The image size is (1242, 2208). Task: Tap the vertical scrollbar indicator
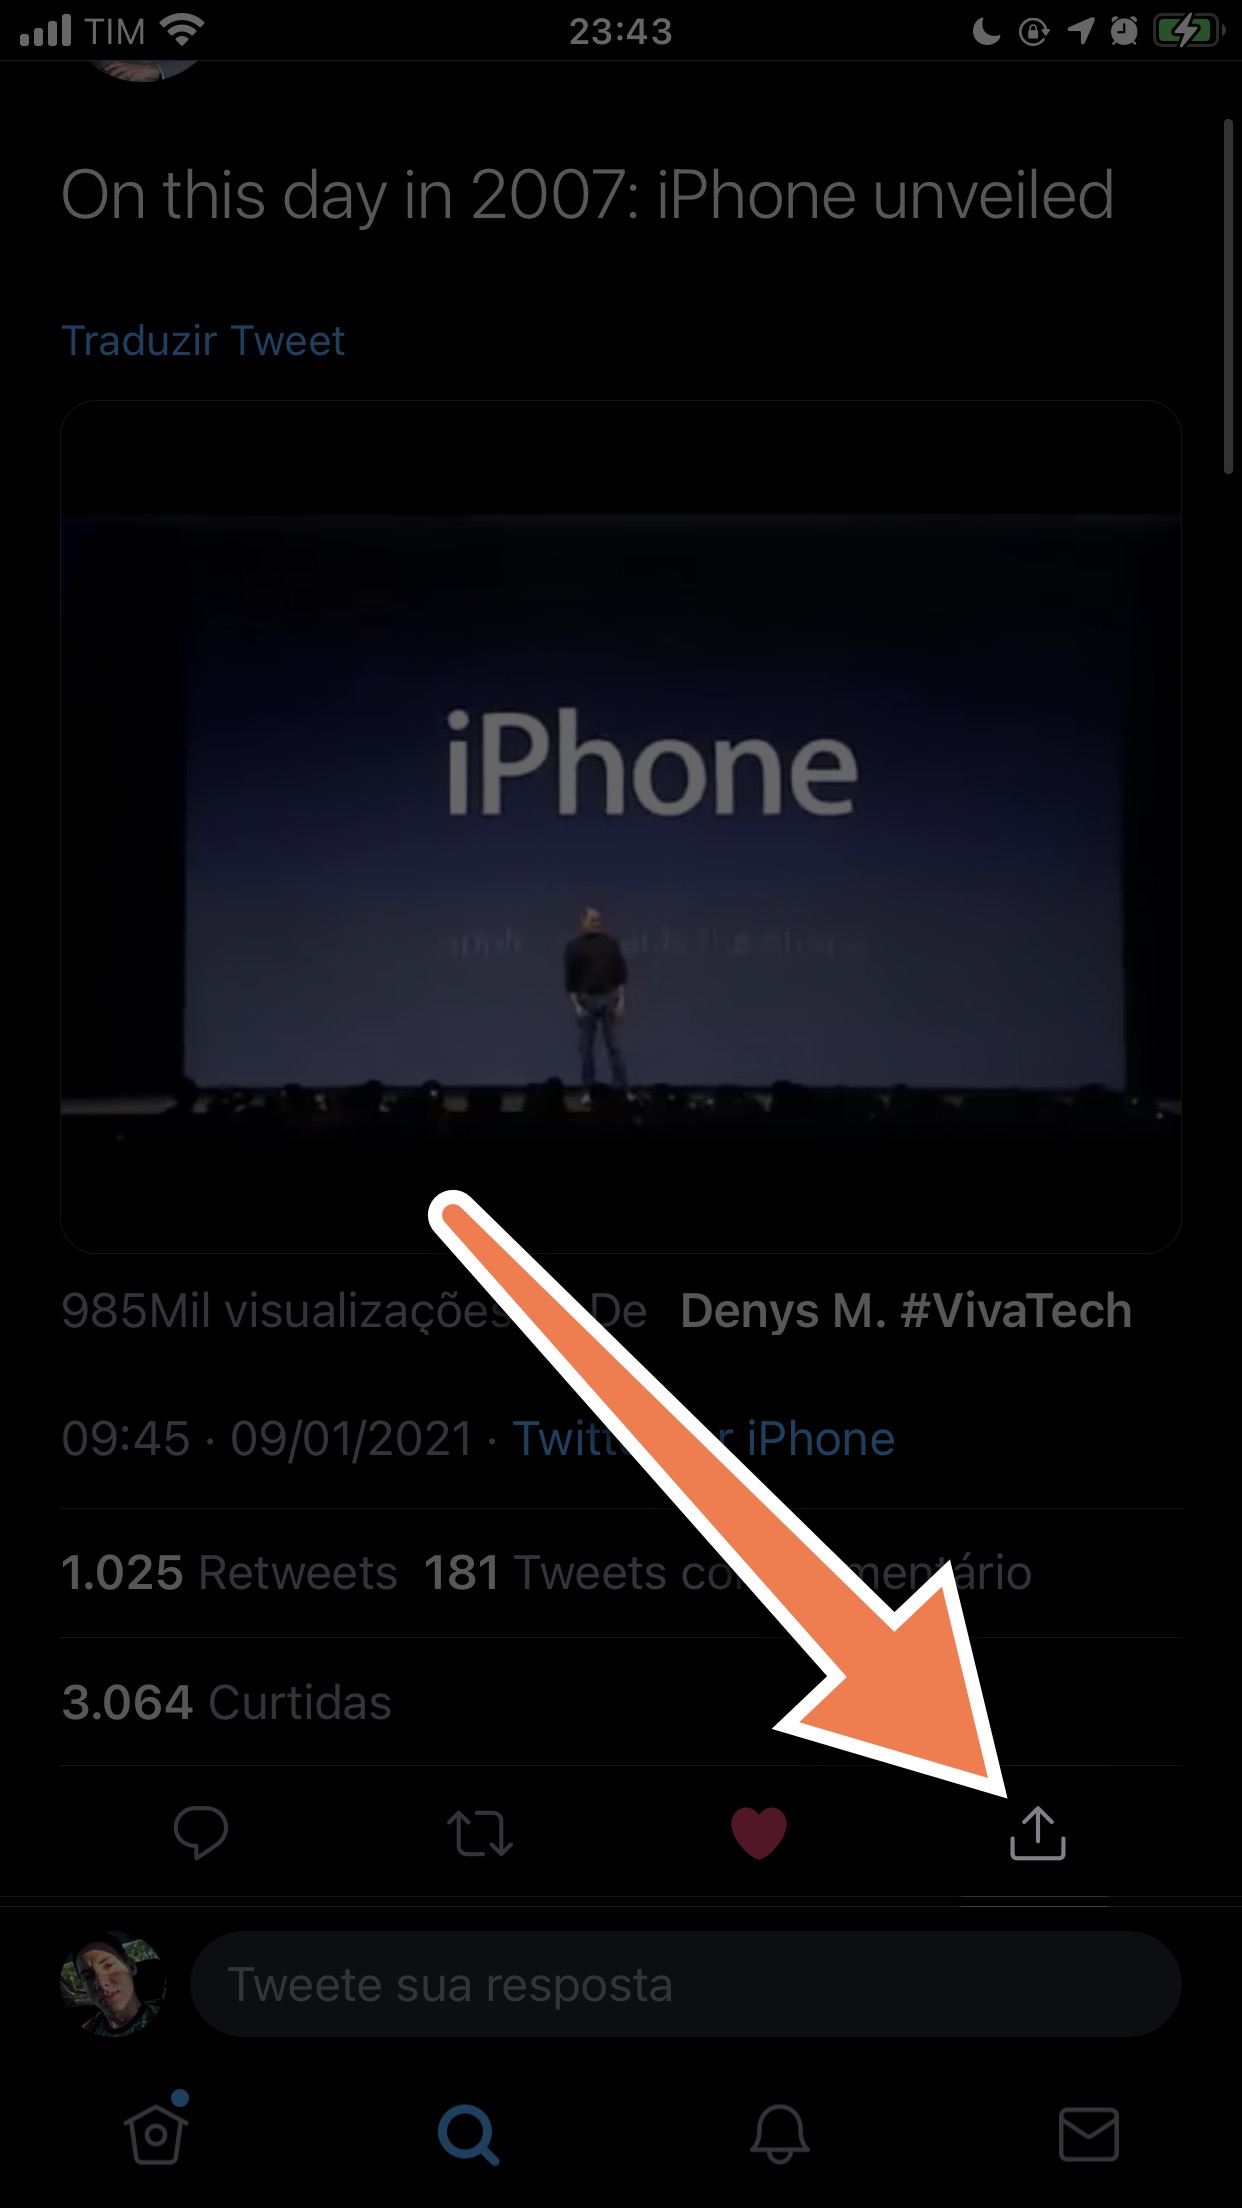pyautogui.click(x=1229, y=296)
